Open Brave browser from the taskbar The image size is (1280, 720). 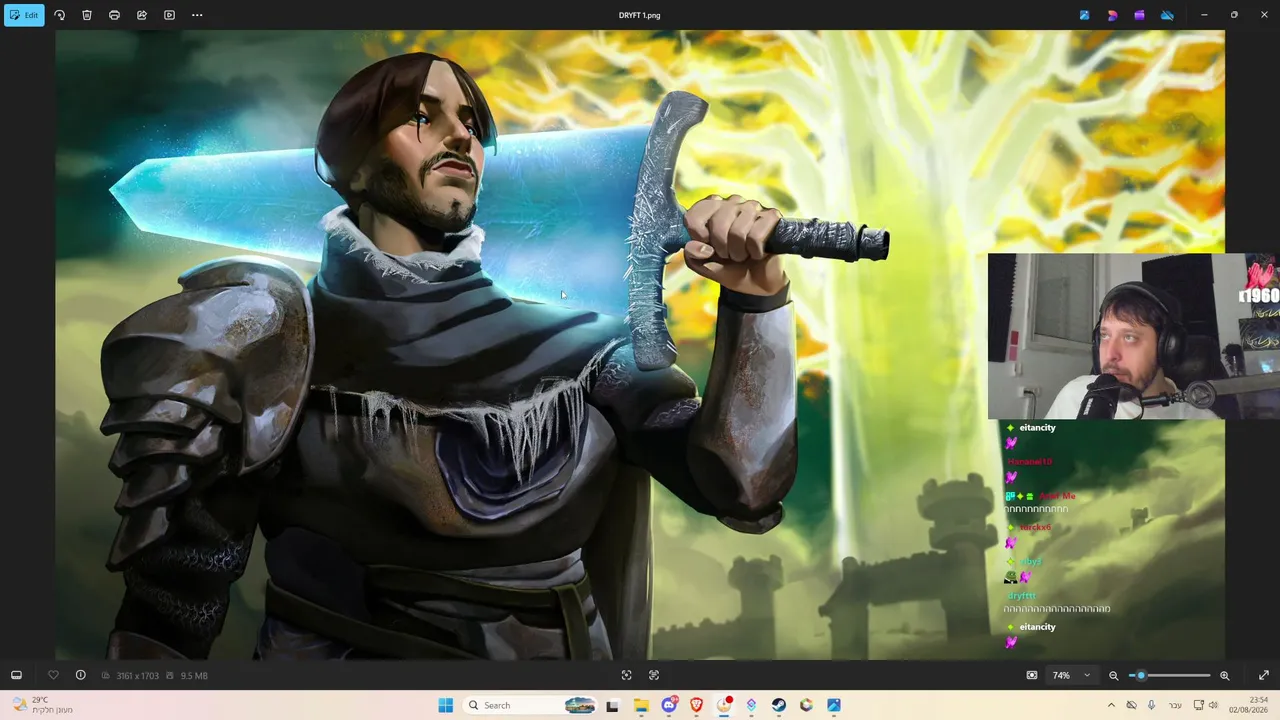click(x=696, y=705)
